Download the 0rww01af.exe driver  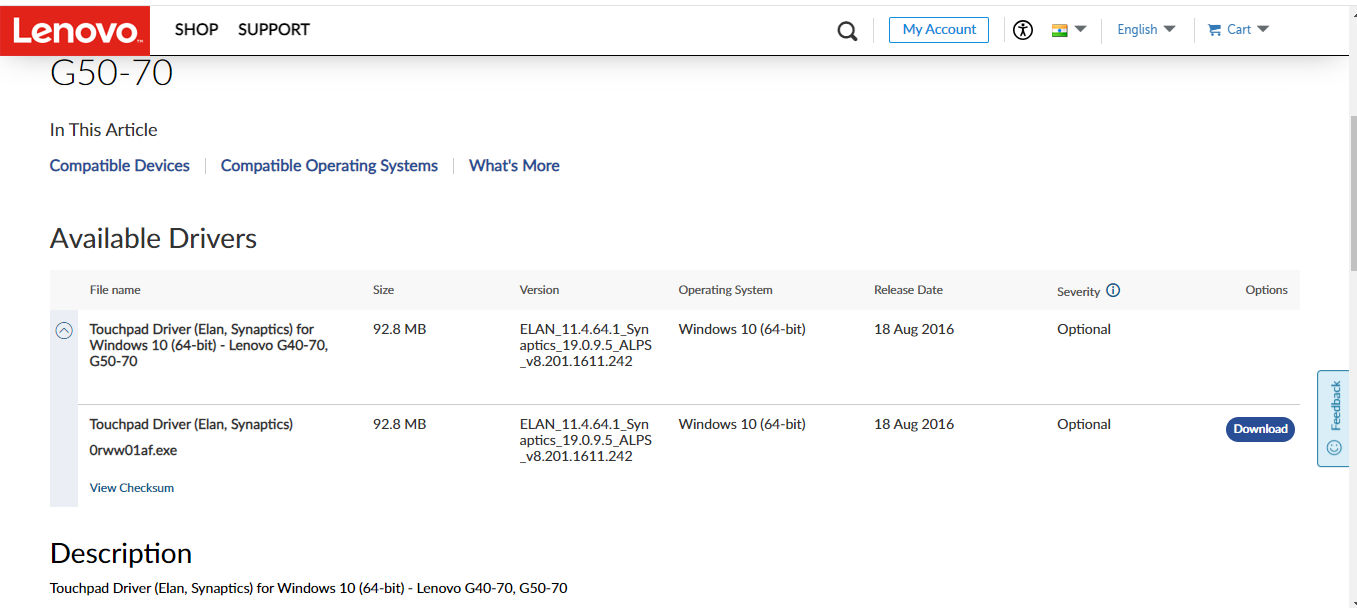(x=1260, y=429)
